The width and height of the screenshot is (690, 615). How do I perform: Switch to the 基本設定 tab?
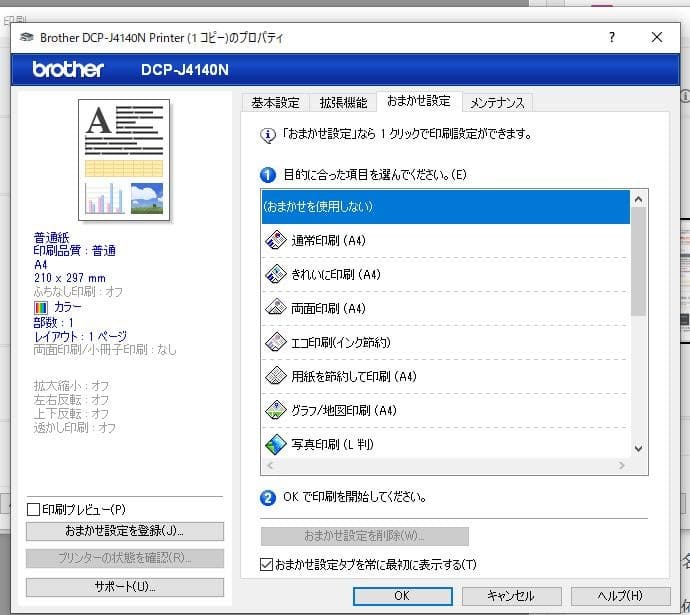275,103
